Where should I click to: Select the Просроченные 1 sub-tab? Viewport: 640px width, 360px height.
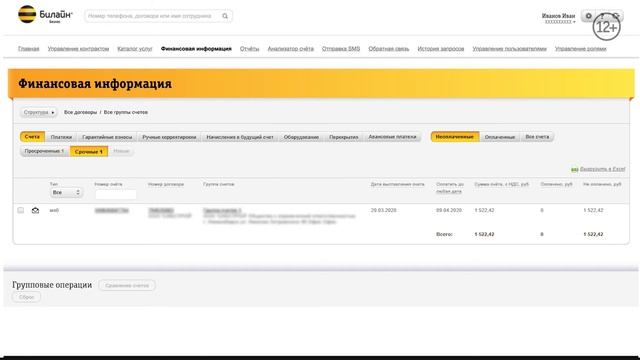(44, 151)
